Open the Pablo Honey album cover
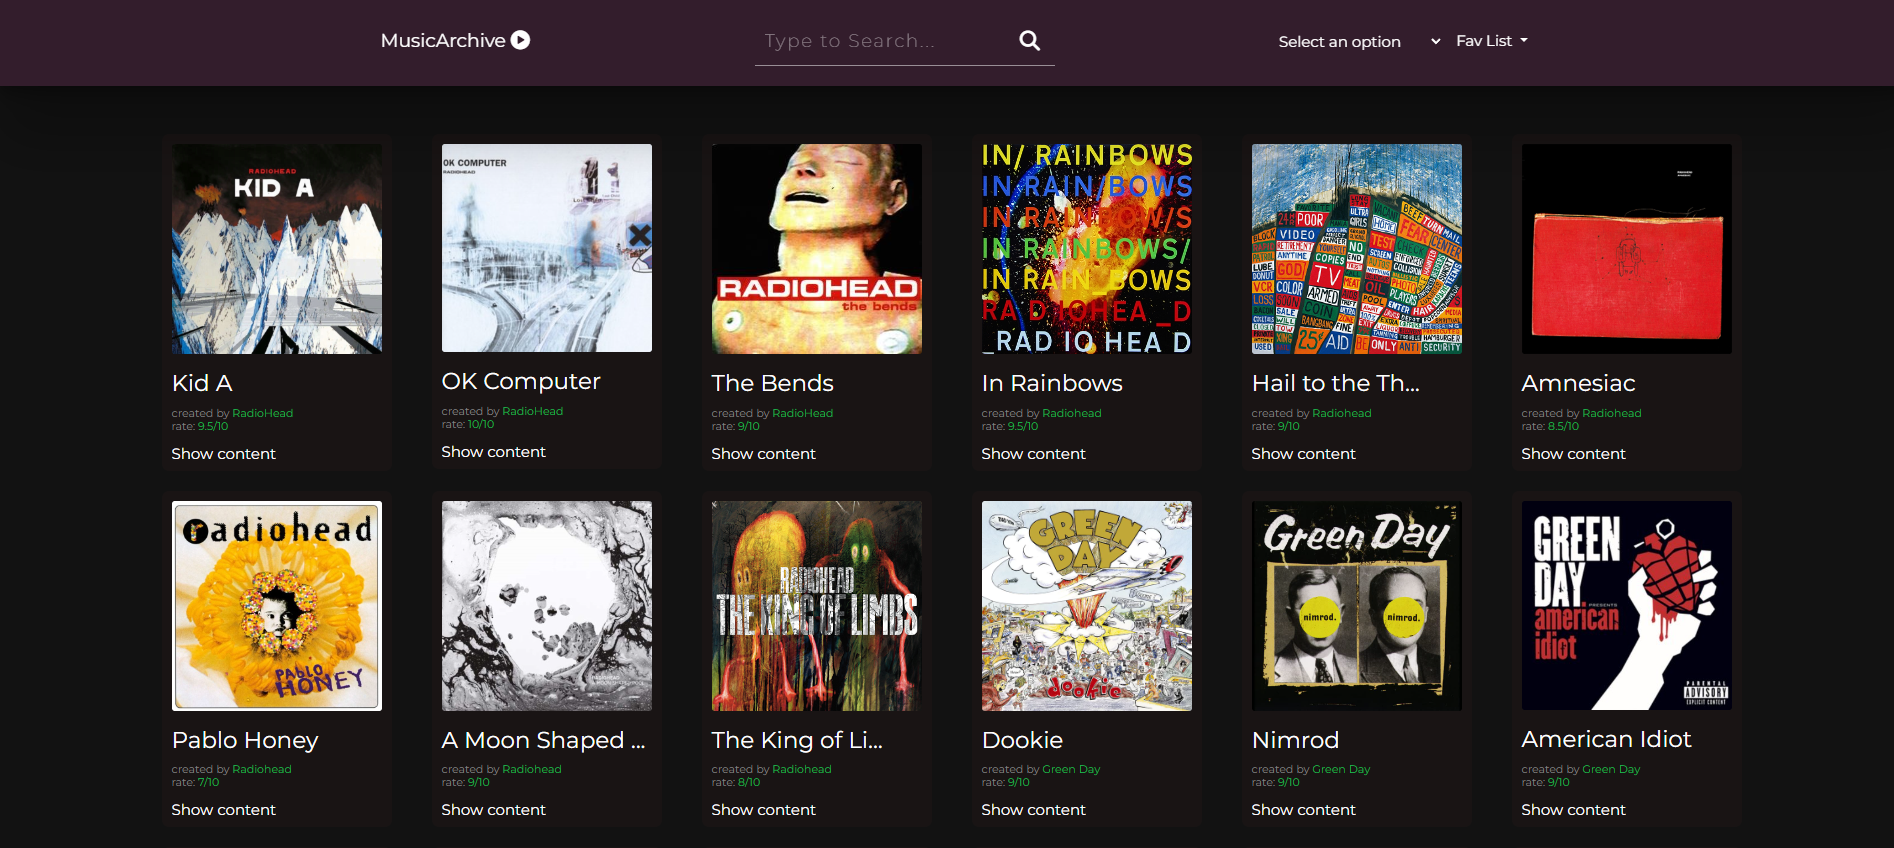Screen dimensions: 1894x848 pyautogui.click(x=277, y=606)
